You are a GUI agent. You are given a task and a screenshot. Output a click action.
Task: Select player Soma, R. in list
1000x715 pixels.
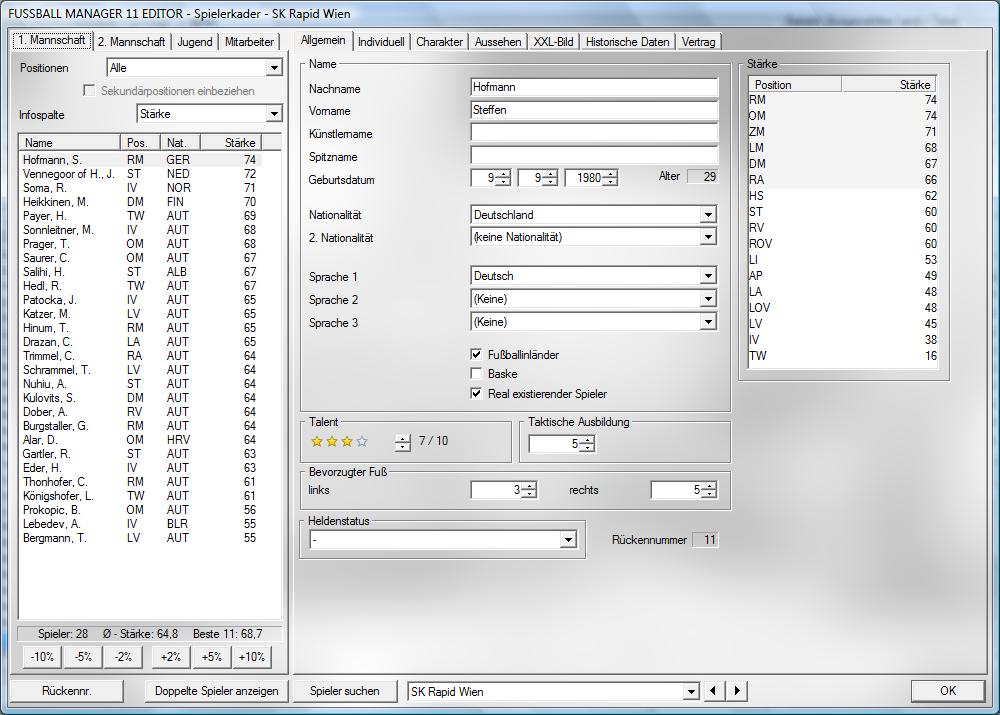click(x=140, y=188)
